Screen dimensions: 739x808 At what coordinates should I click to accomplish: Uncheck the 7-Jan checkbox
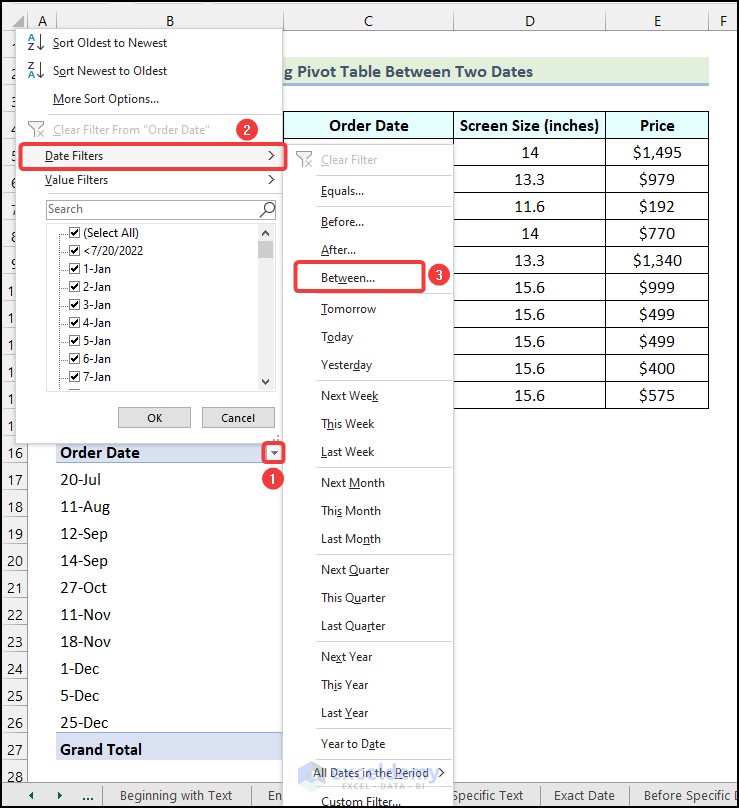[75, 377]
